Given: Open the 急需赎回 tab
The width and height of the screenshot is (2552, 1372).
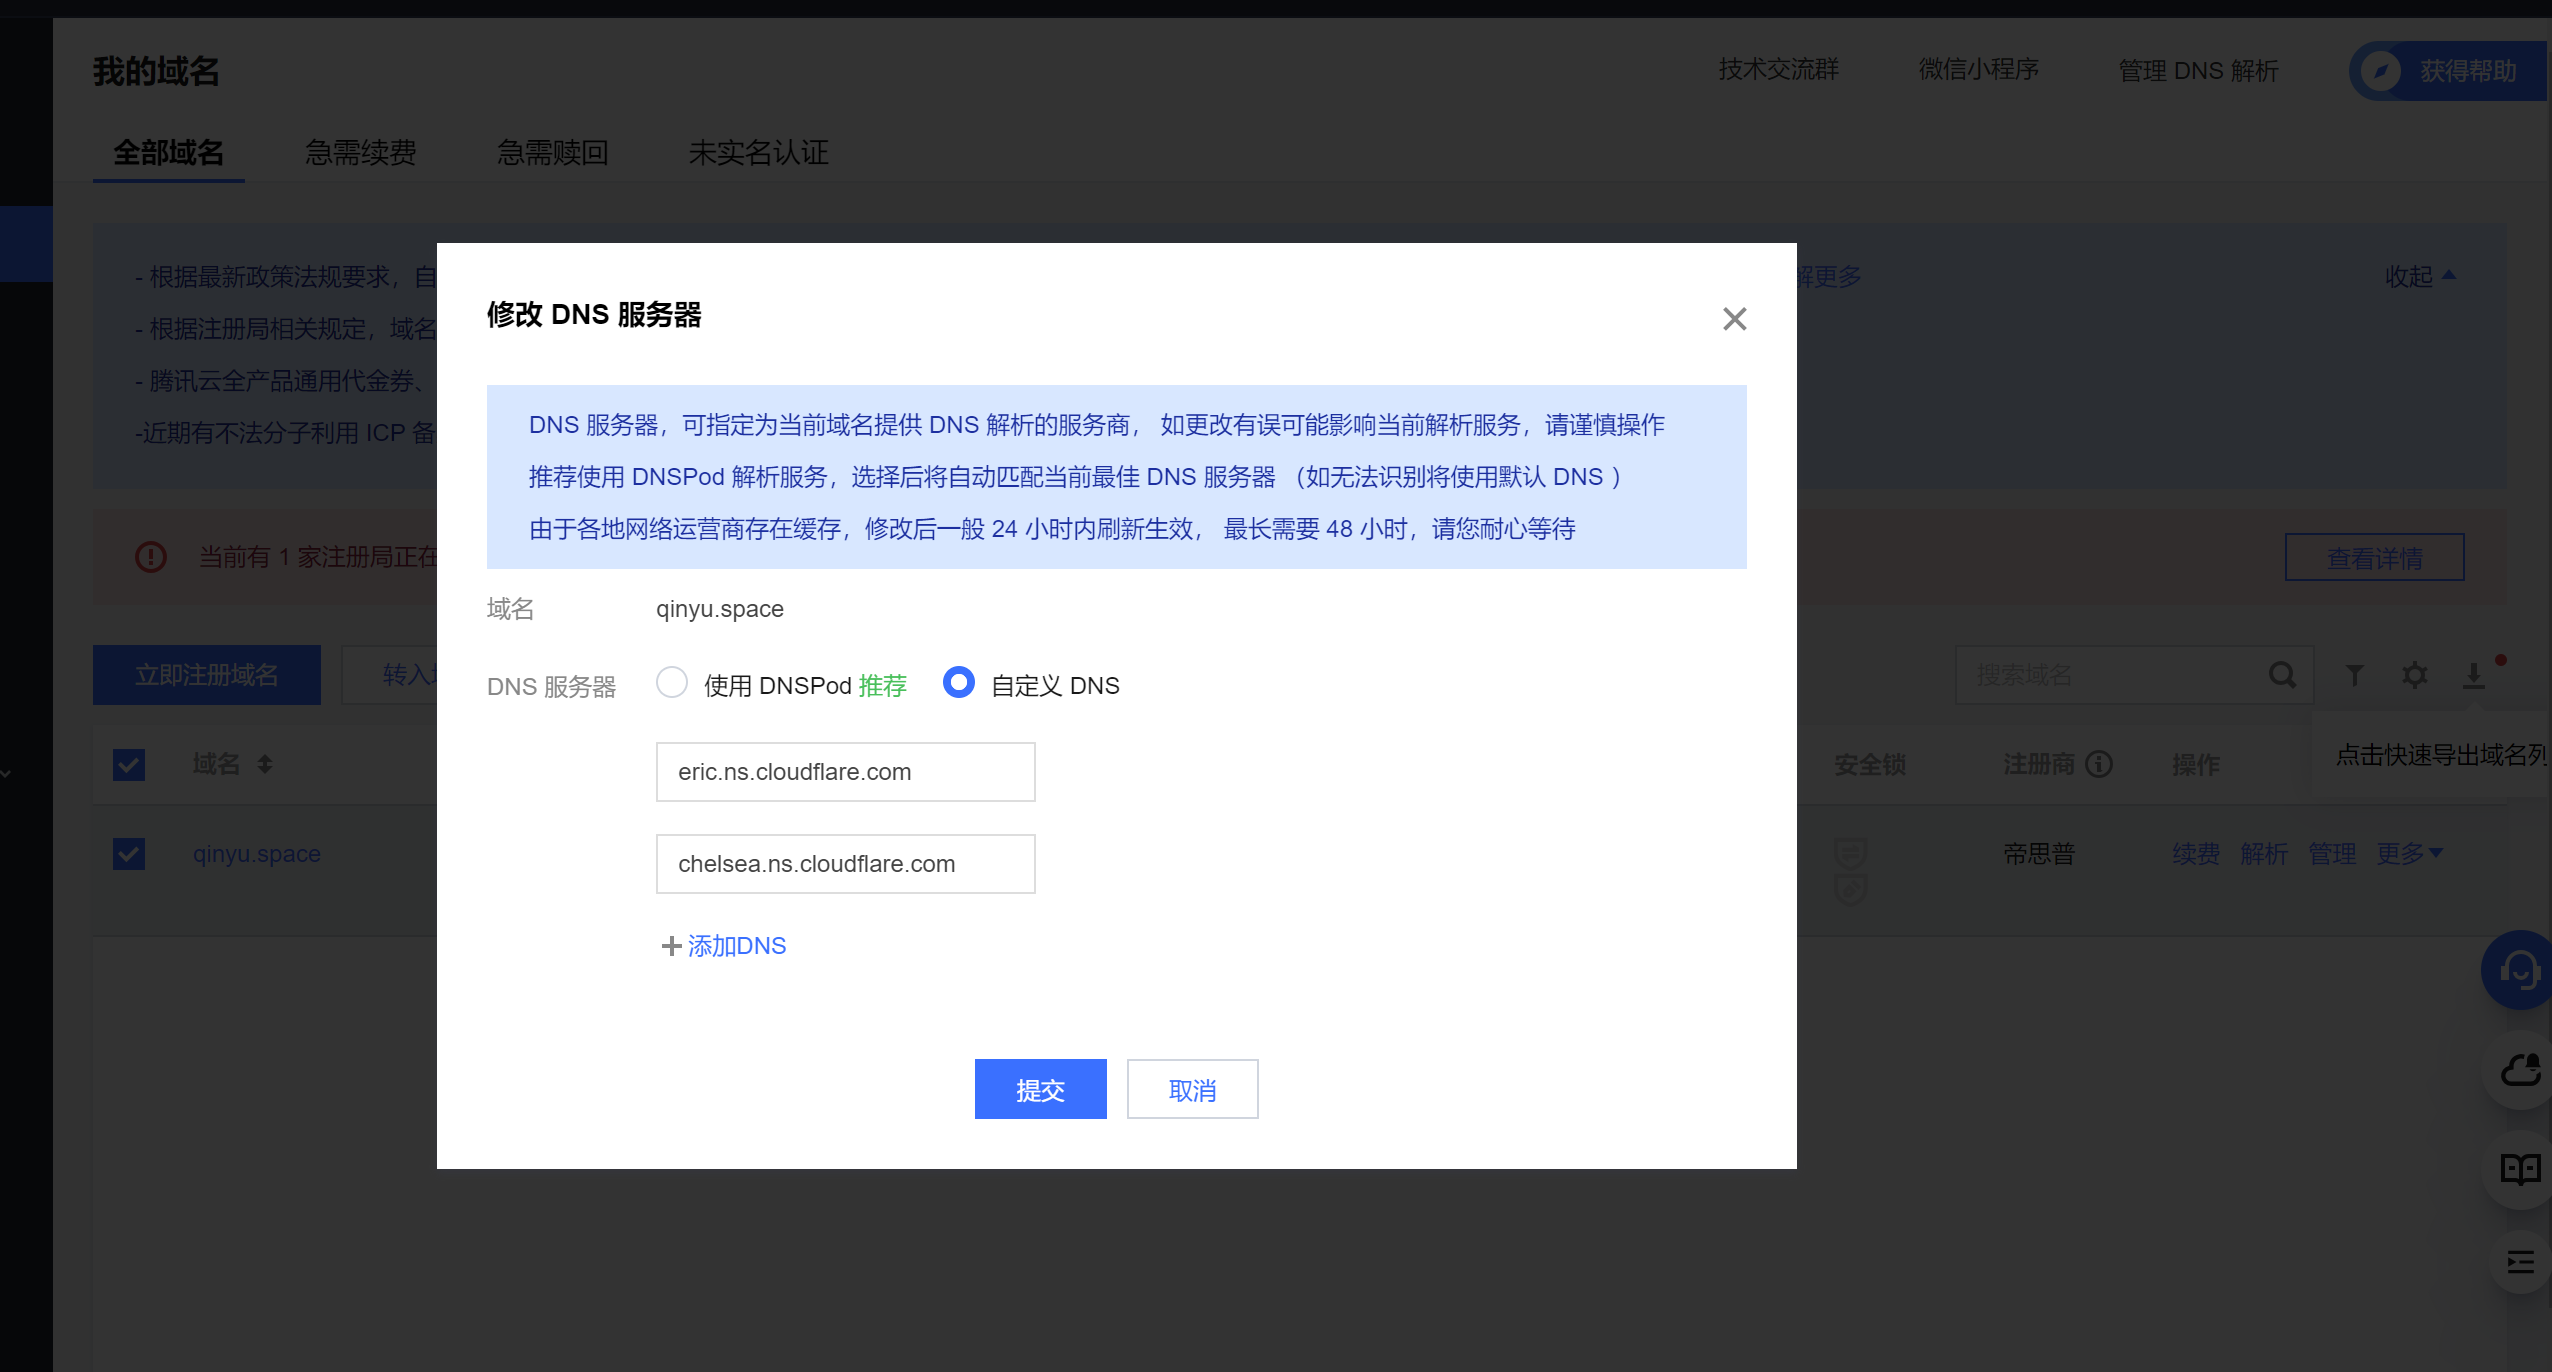Looking at the screenshot, I should point(552,153).
